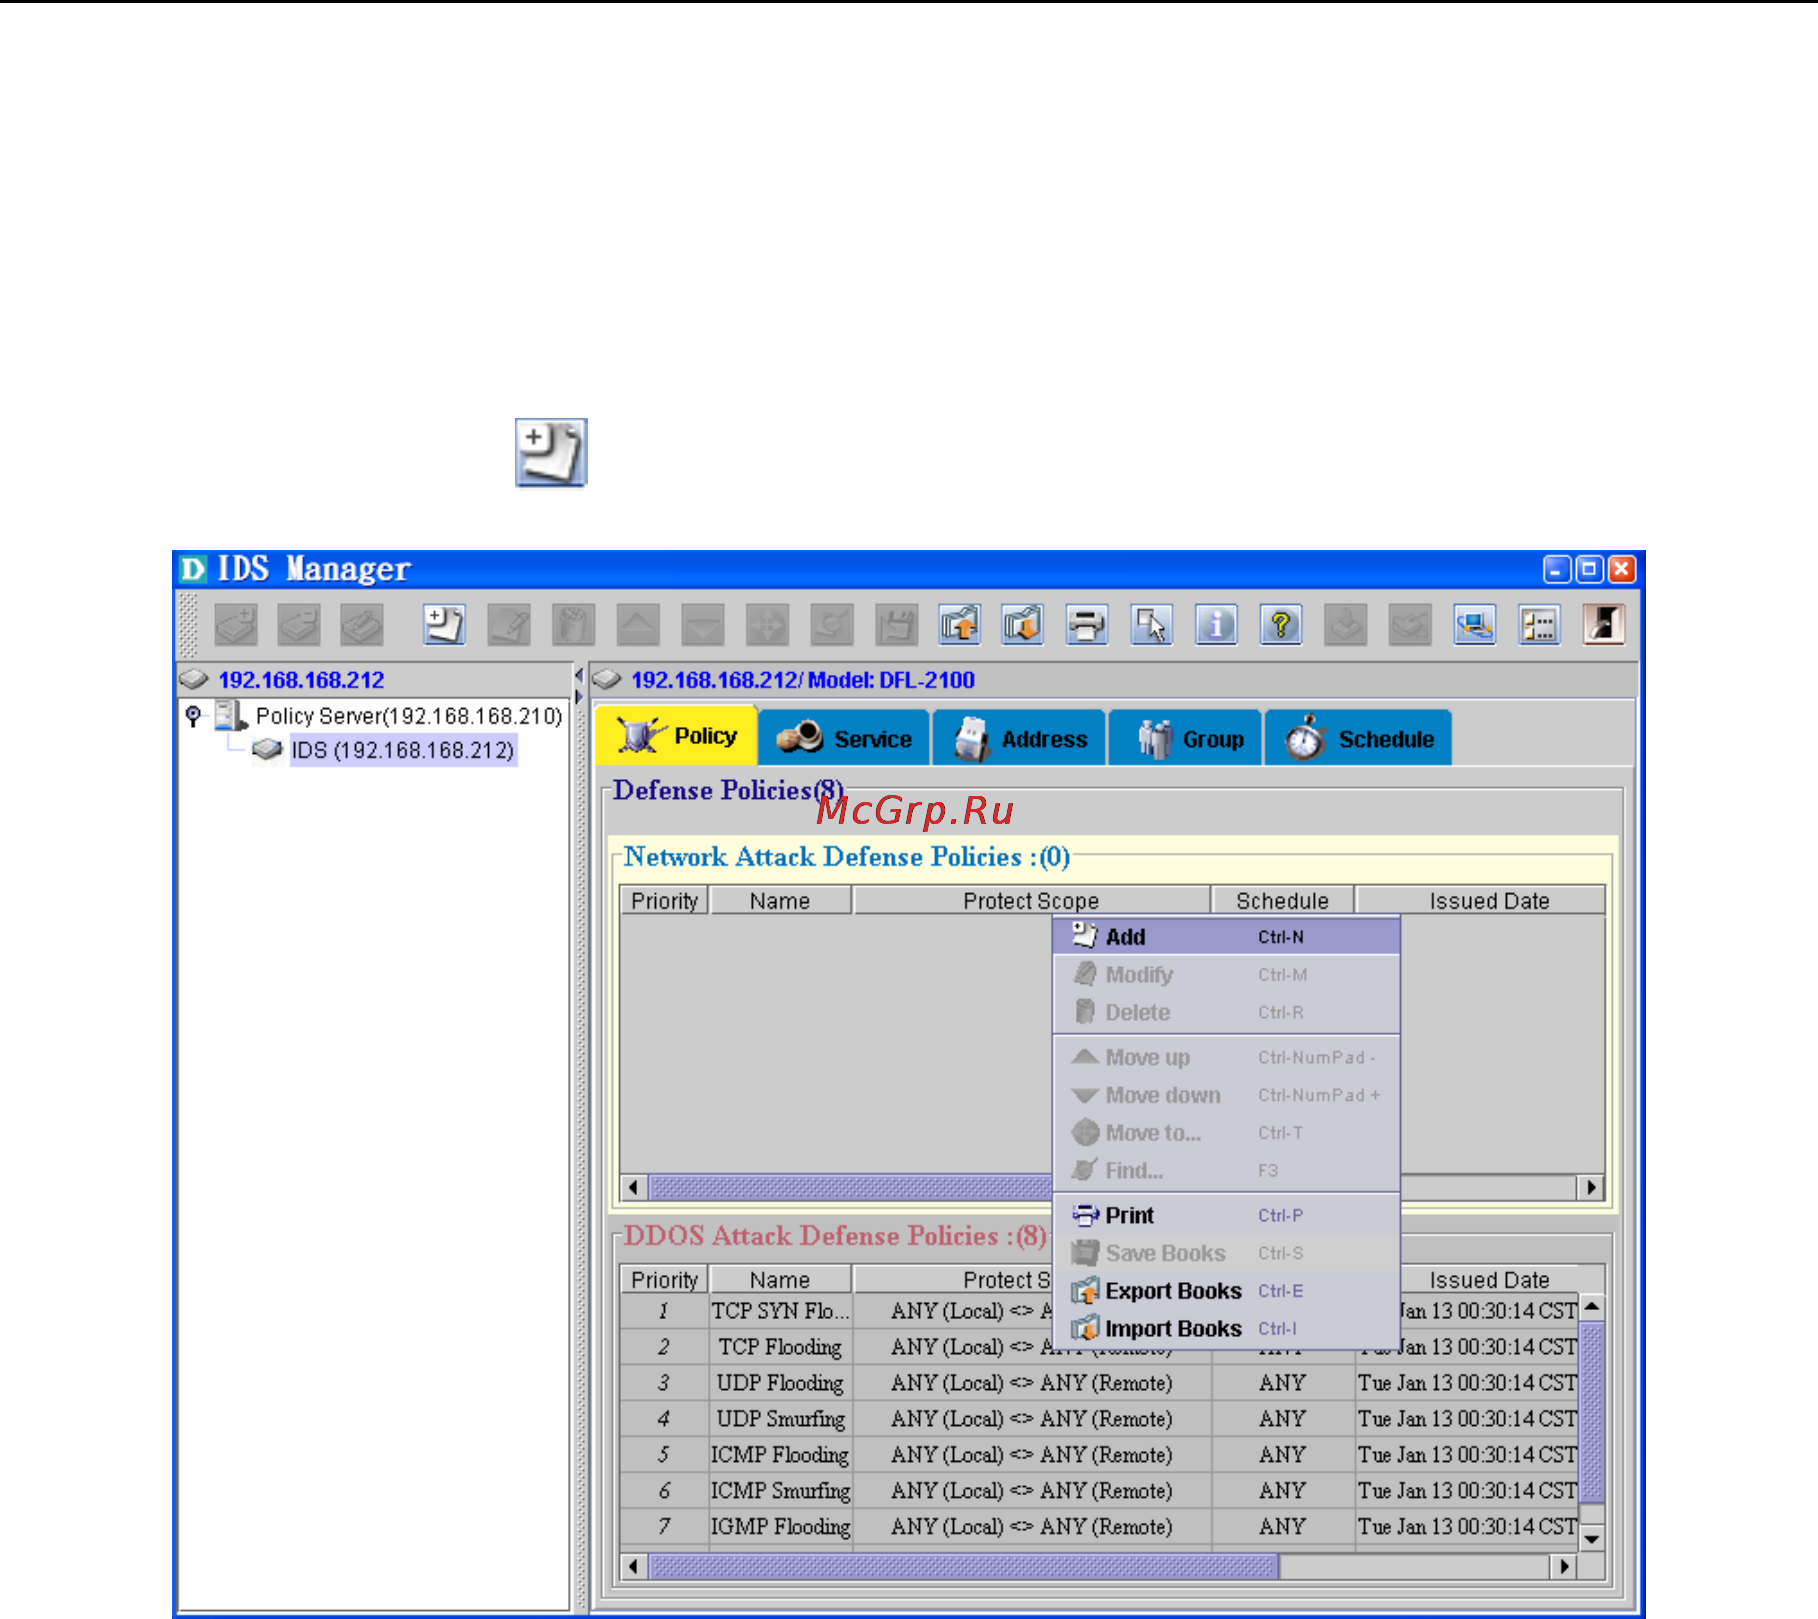Click the grayed Remove device toolbar icon
The width and height of the screenshot is (1818, 1619).
299,626
